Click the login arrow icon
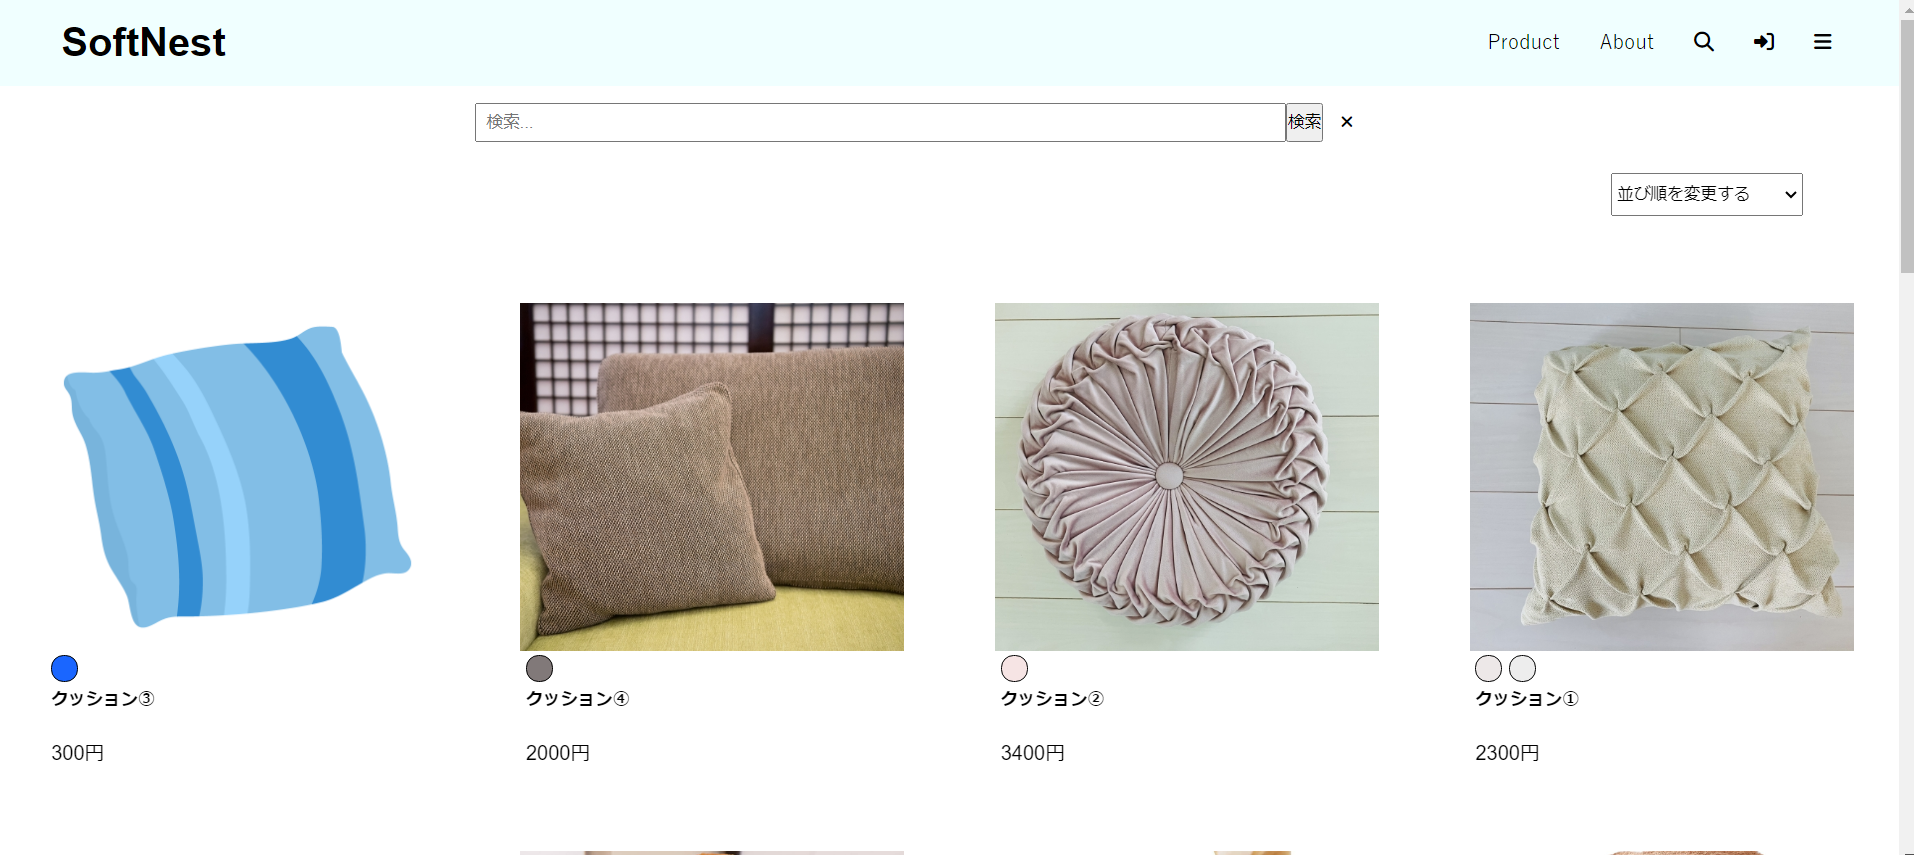This screenshot has width=1914, height=855. pyautogui.click(x=1764, y=42)
